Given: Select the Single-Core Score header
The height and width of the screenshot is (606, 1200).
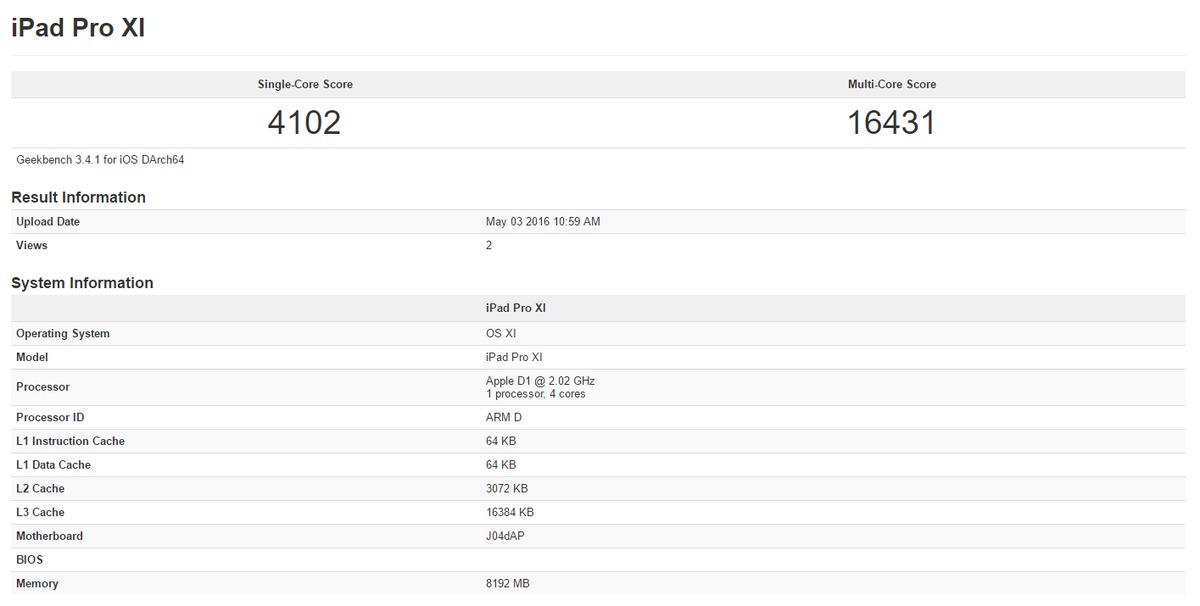Looking at the screenshot, I should tap(305, 84).
